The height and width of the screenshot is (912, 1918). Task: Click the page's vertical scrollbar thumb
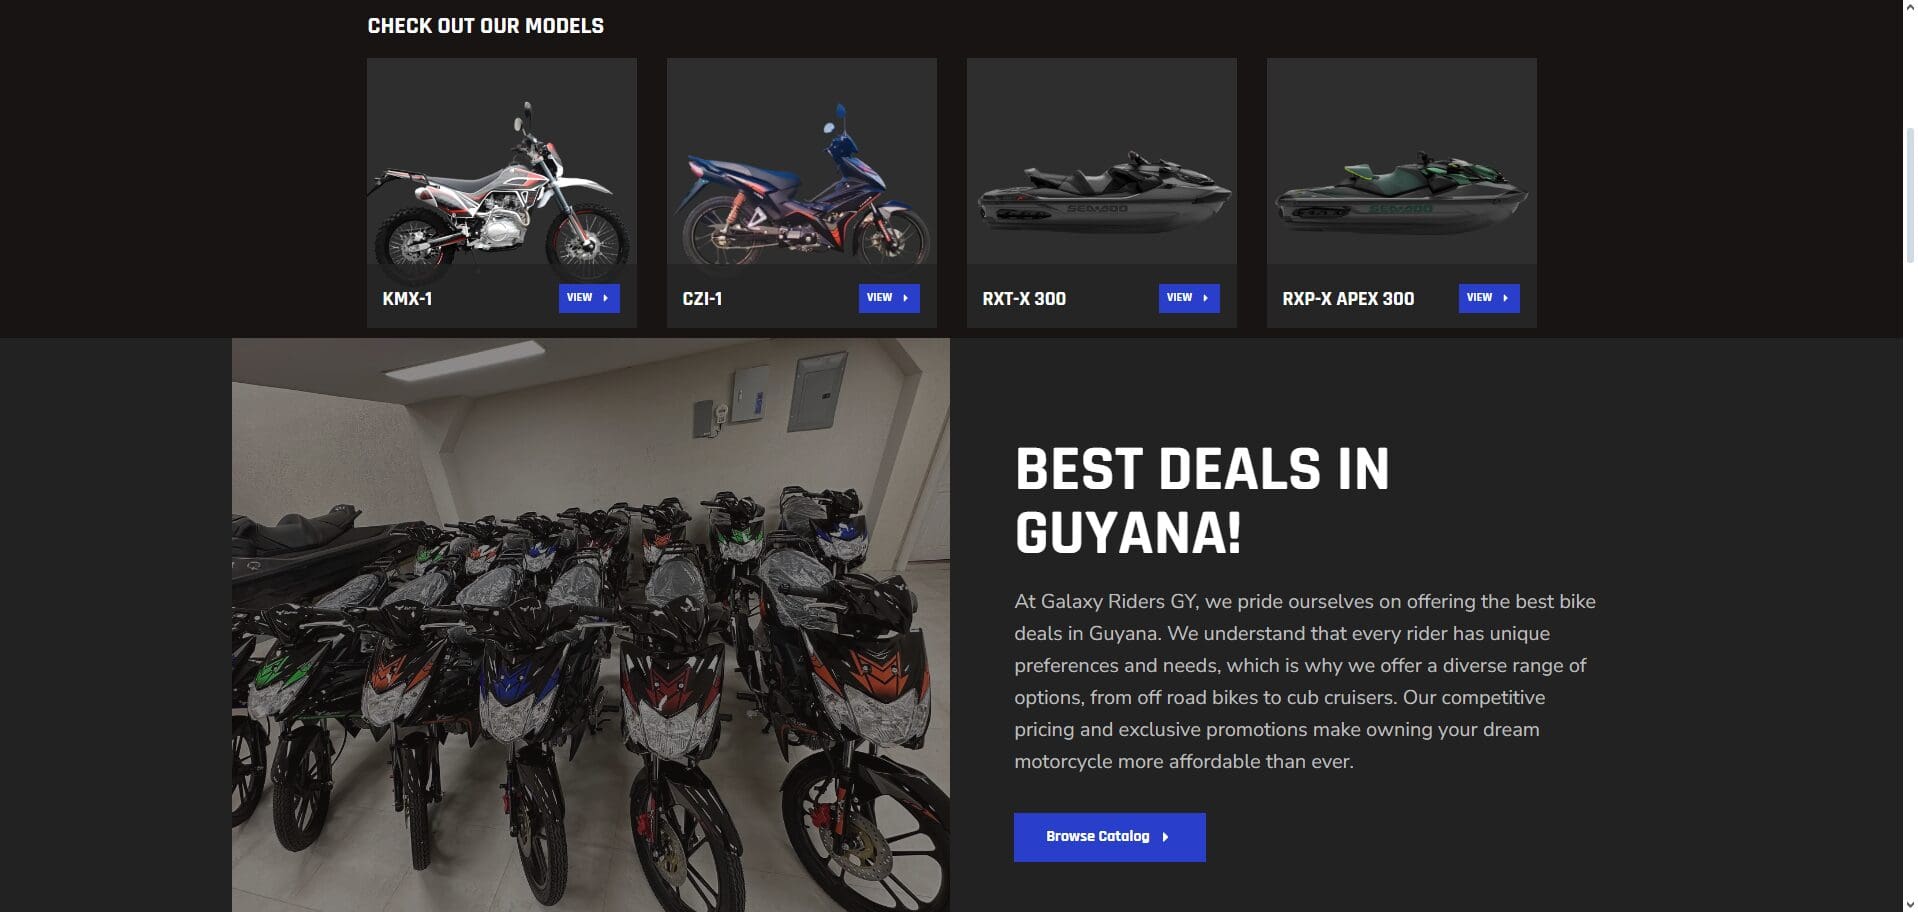click(1910, 195)
